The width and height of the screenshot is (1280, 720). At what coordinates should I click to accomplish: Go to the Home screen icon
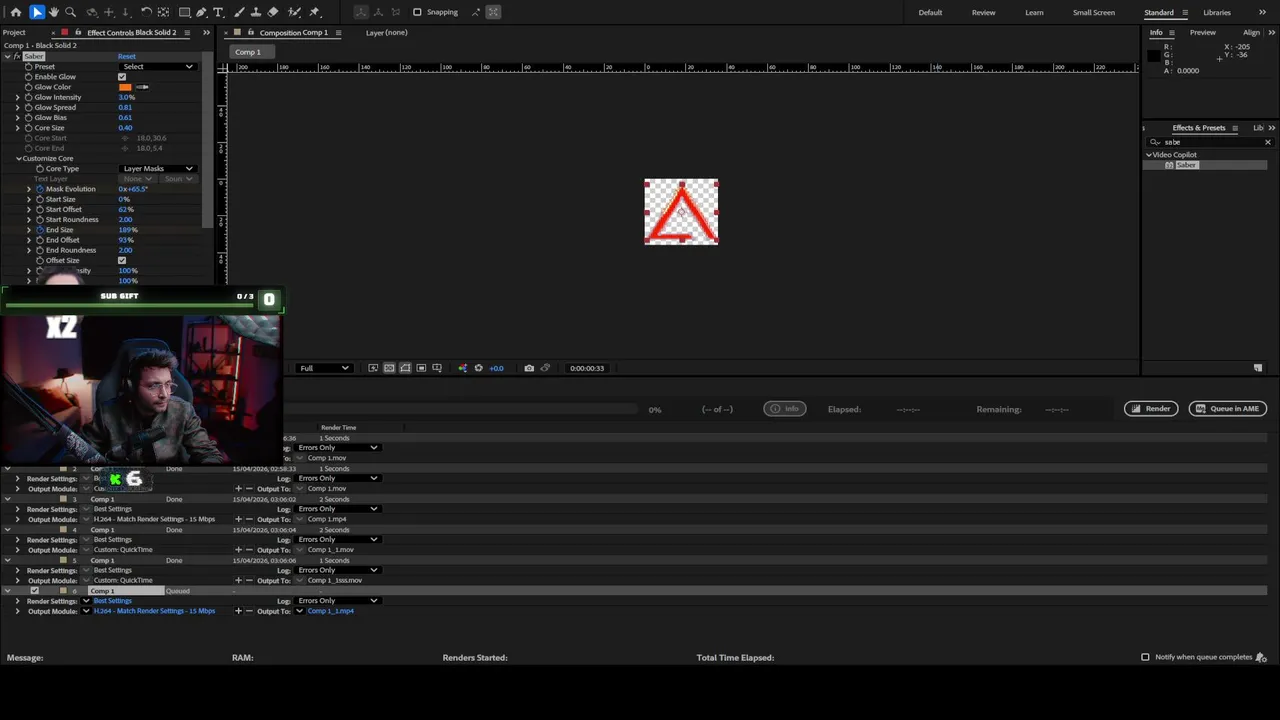tap(15, 12)
